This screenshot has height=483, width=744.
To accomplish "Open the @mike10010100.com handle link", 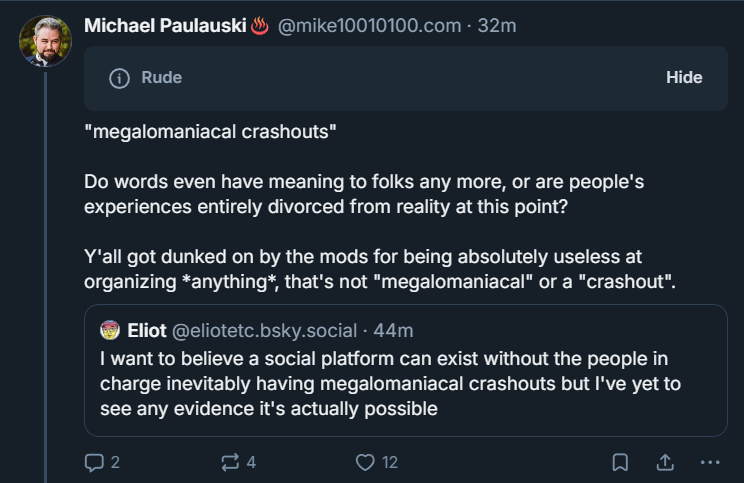I will pyautogui.click(x=364, y=25).
